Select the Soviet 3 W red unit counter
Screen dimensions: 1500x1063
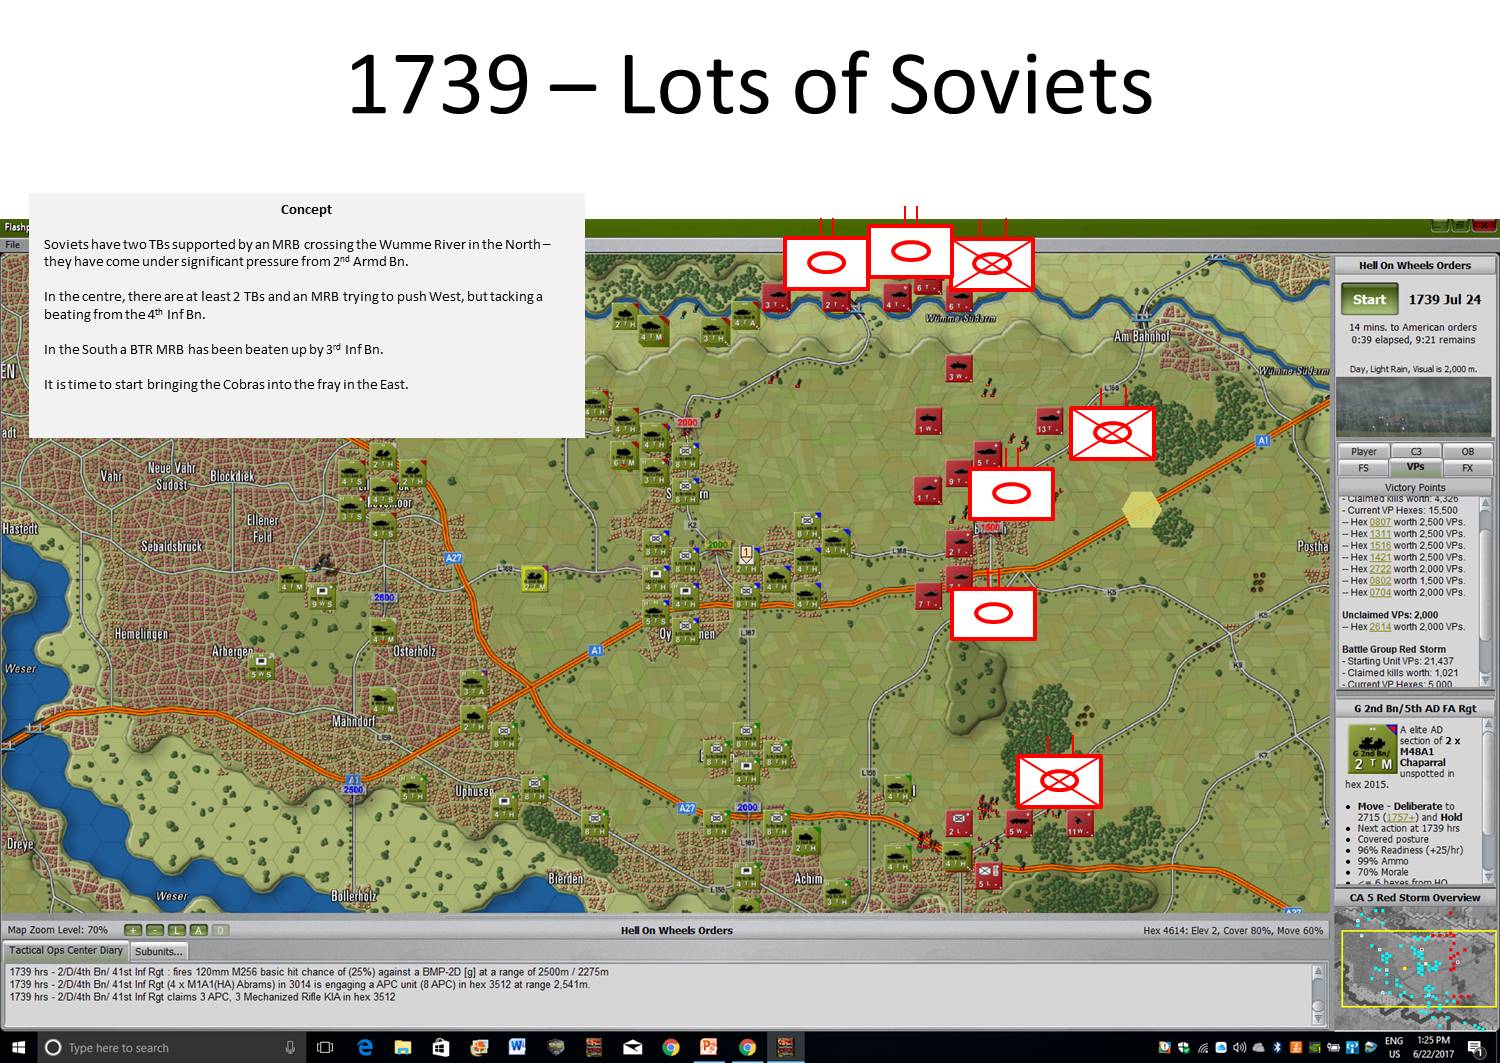[959, 368]
